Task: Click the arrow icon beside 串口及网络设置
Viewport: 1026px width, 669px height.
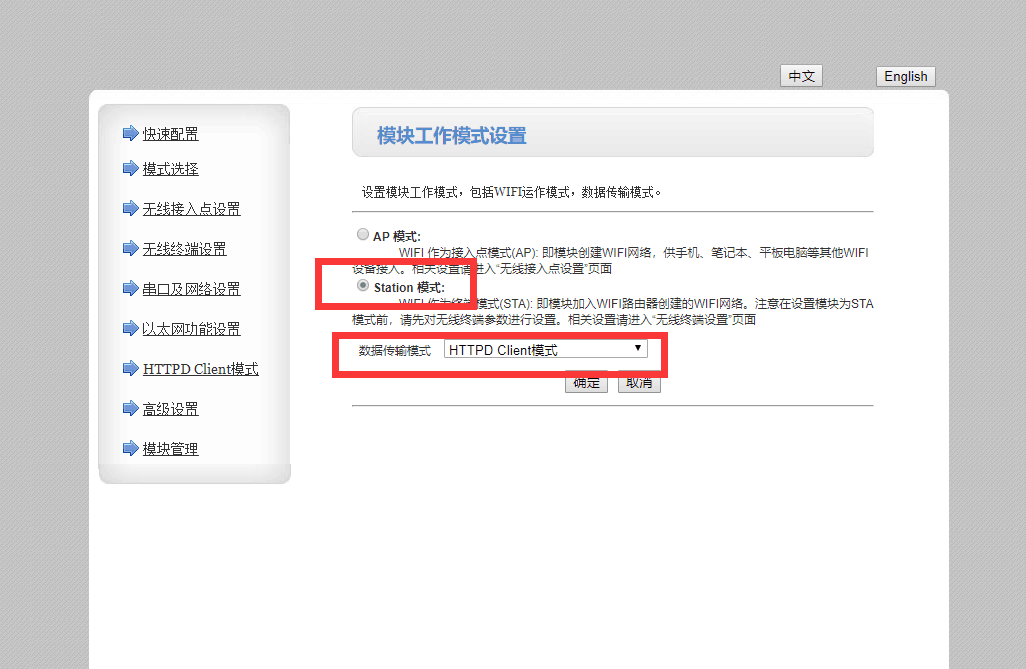Action: click(130, 288)
